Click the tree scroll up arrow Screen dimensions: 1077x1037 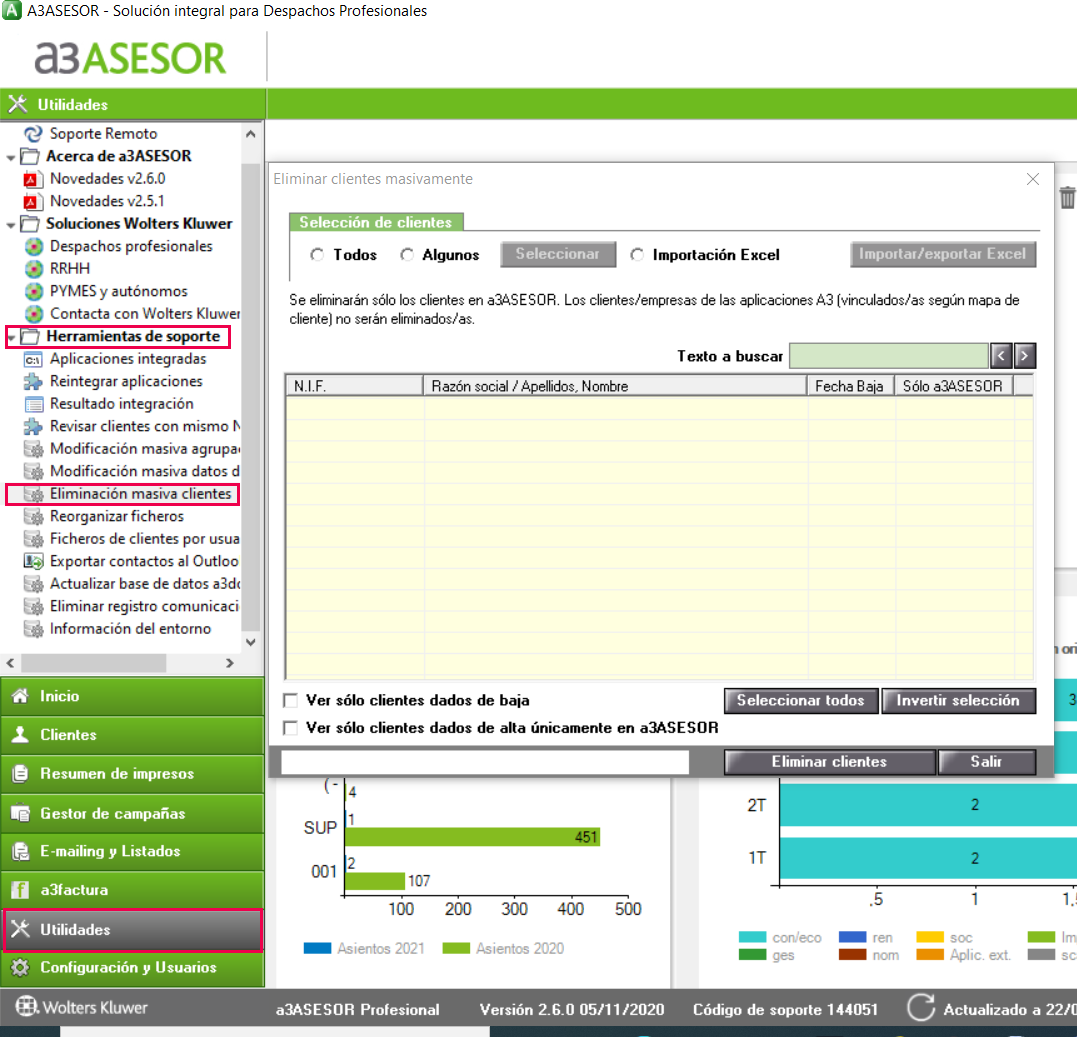pos(251,134)
